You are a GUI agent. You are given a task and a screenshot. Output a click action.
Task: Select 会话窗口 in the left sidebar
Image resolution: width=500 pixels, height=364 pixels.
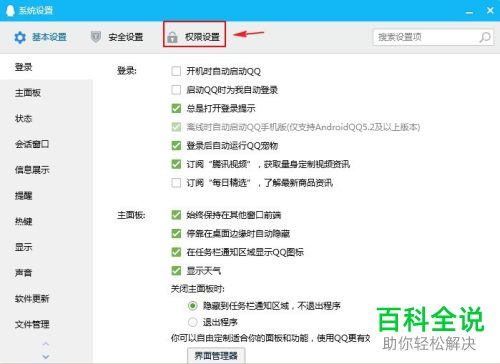tap(46, 144)
